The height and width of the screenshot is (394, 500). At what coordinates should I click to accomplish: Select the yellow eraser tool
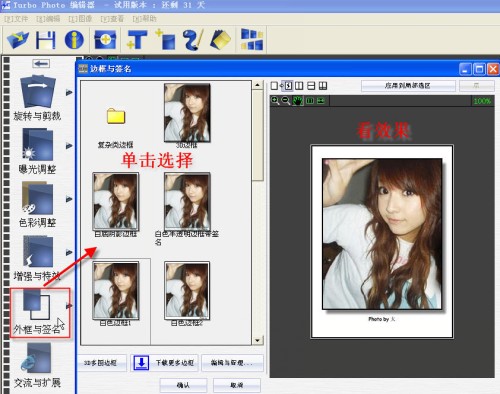[x=221, y=40]
